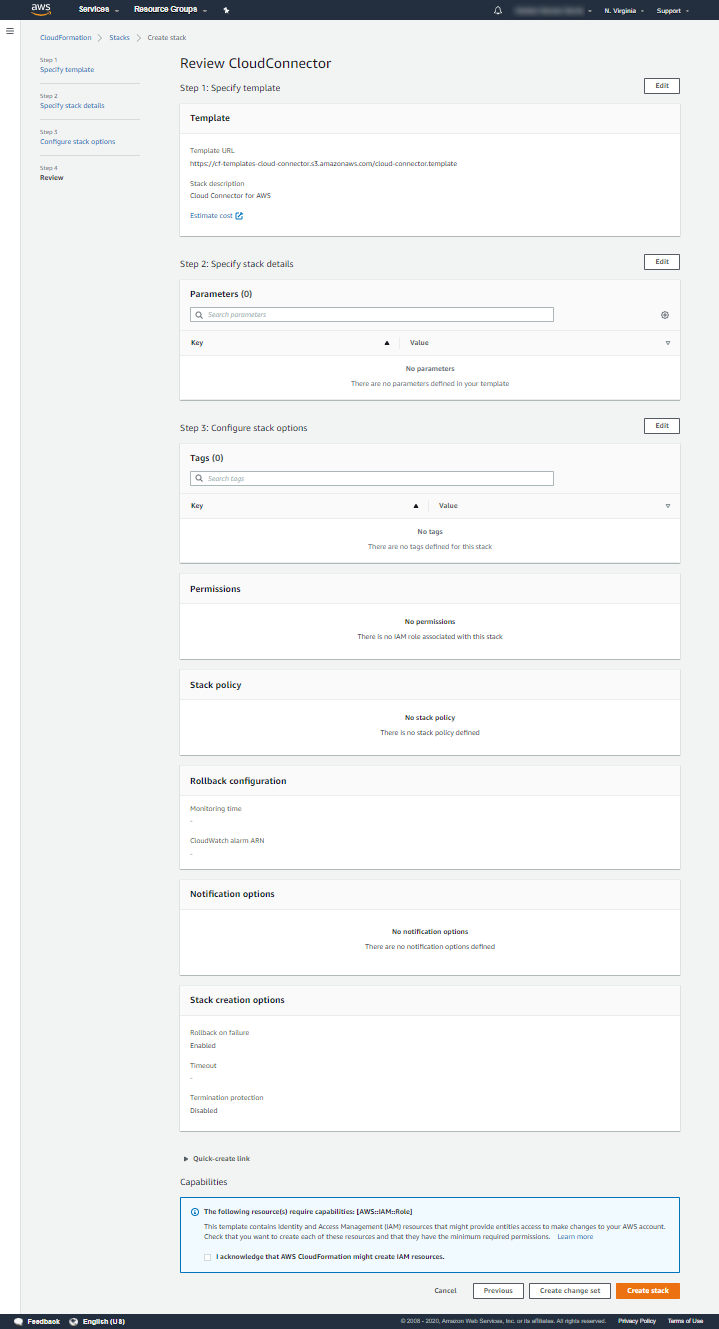The width and height of the screenshot is (719, 1329).
Task: Click the pin shortcuts icon in top bar
Action: click(x=226, y=10)
